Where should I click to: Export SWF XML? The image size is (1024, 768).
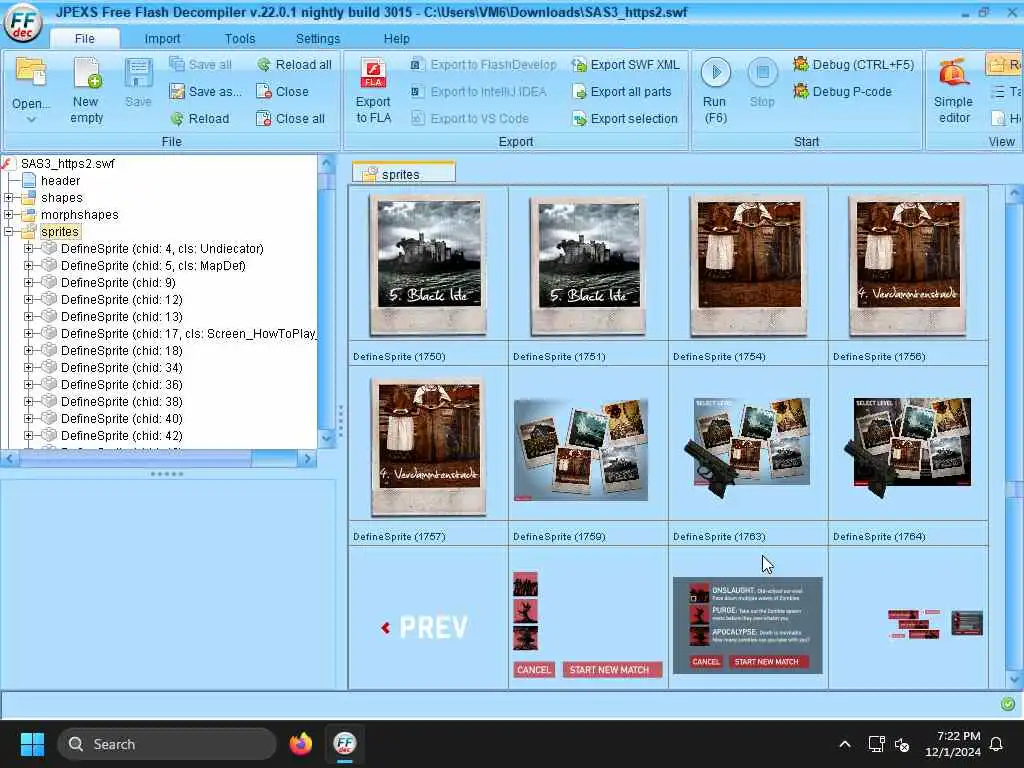[x=626, y=65]
